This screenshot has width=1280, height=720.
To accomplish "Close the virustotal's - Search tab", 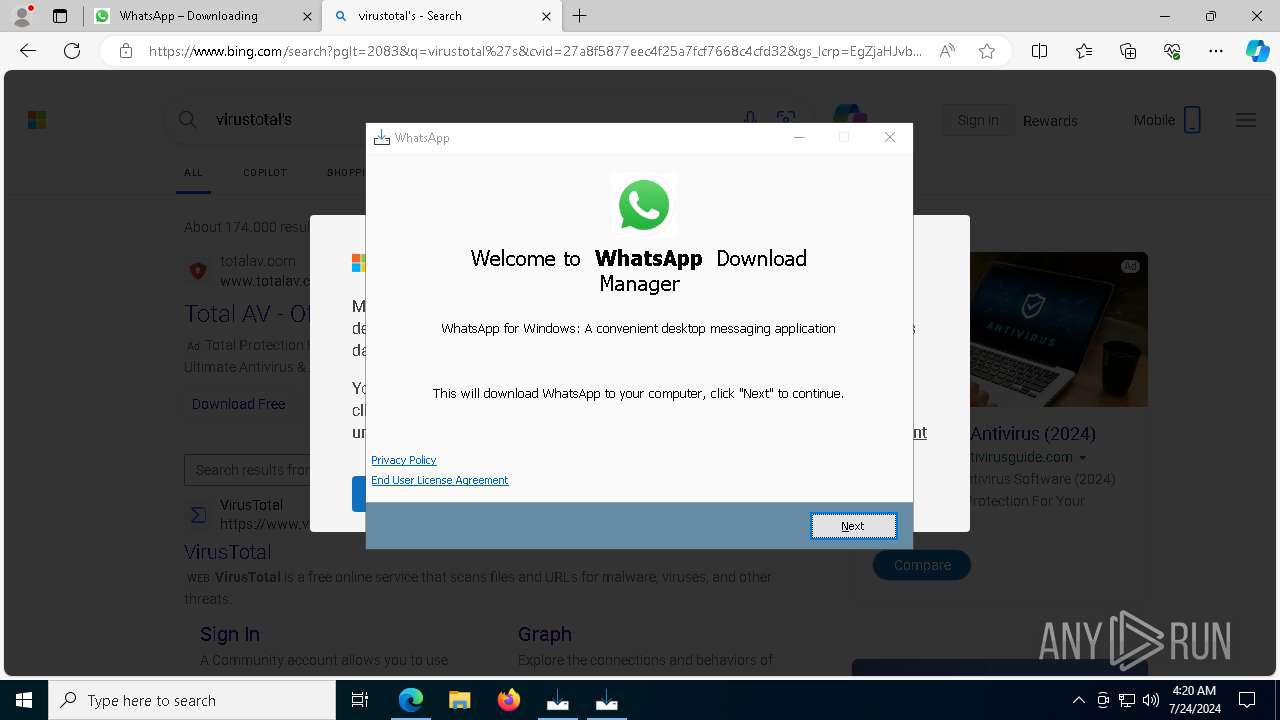I will coord(546,16).
